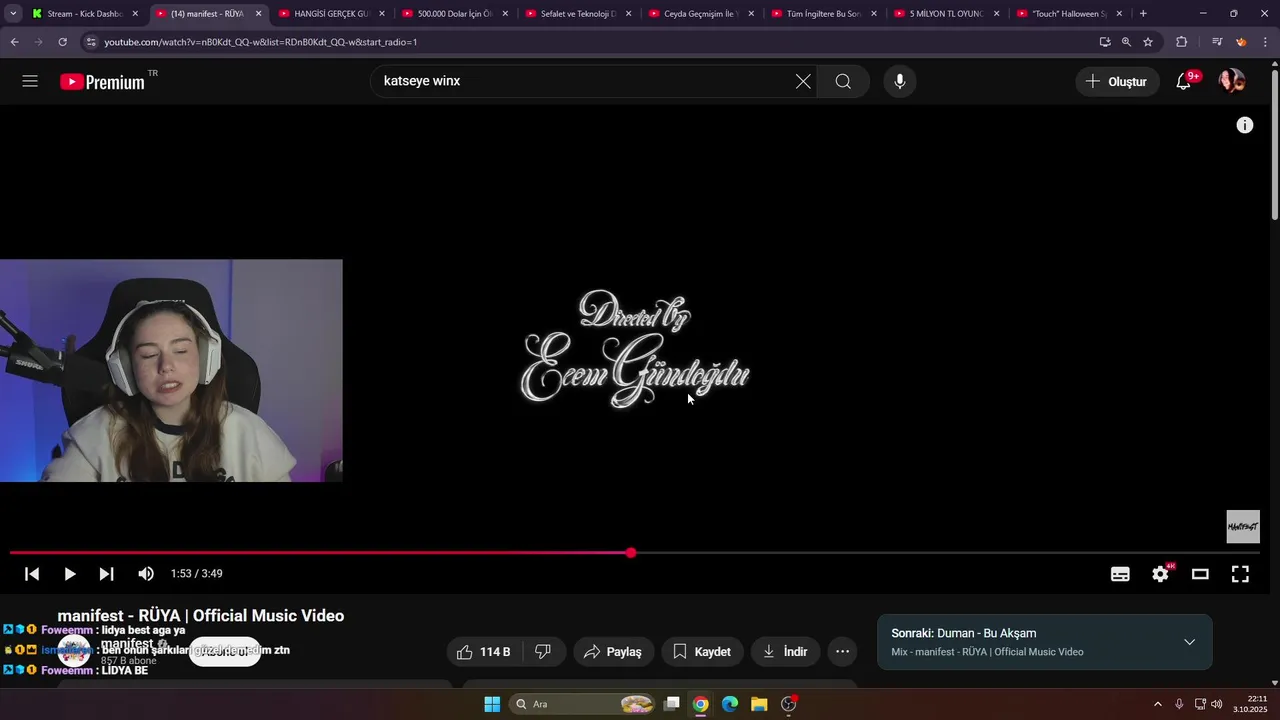The width and height of the screenshot is (1280, 720).
Task: Open the zoom magnifier in address bar
Action: [x=1126, y=42]
